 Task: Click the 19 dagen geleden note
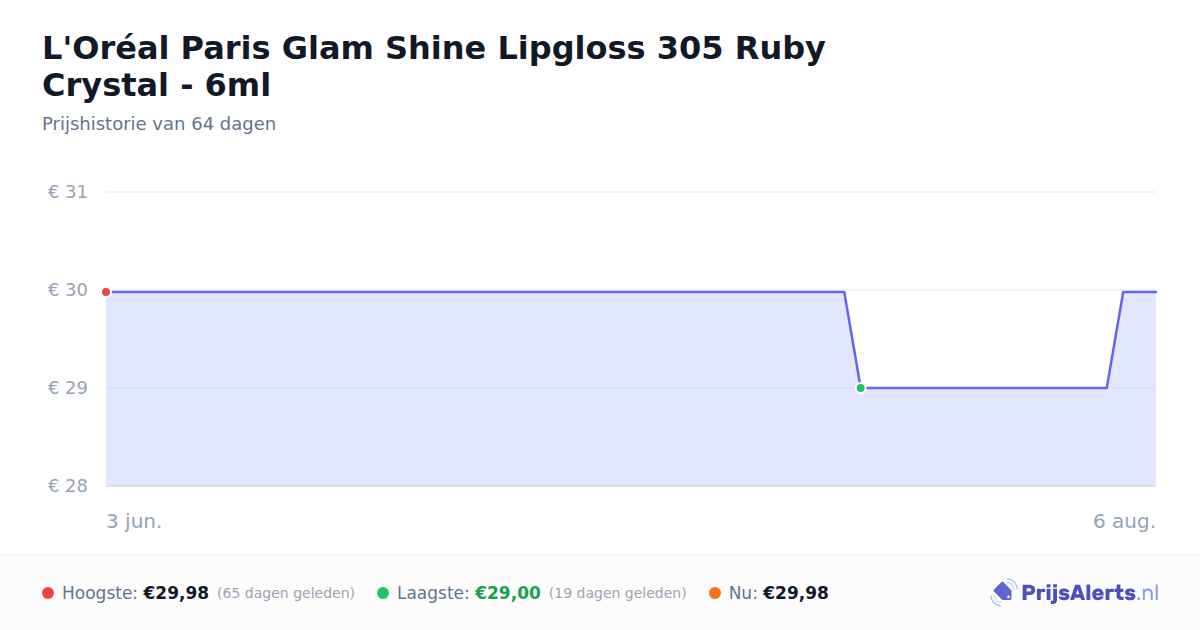pyautogui.click(x=618, y=593)
